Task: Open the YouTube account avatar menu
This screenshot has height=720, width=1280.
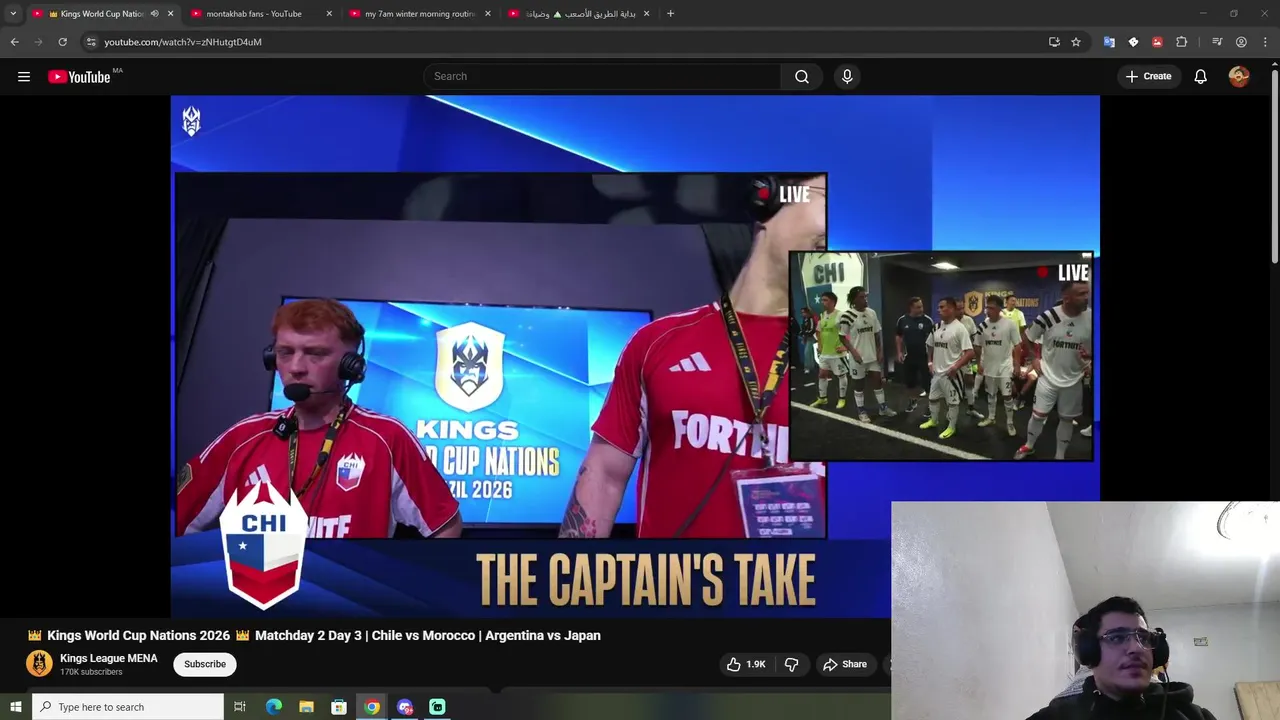Action: point(1239,76)
